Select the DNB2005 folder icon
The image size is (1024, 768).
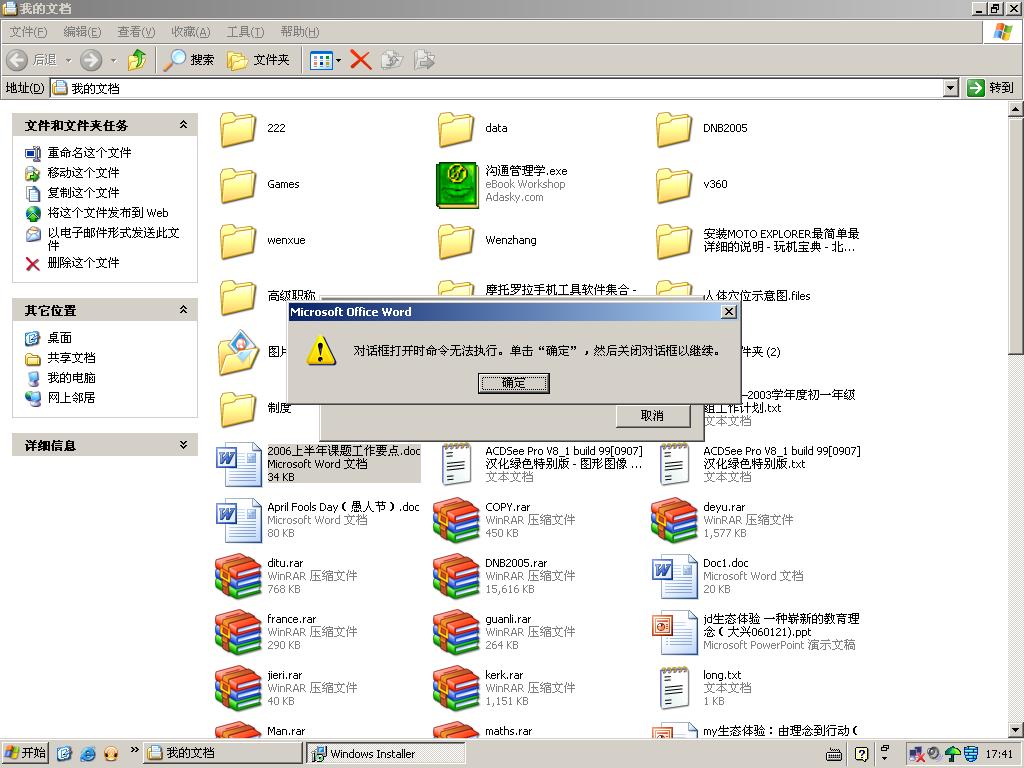674,129
